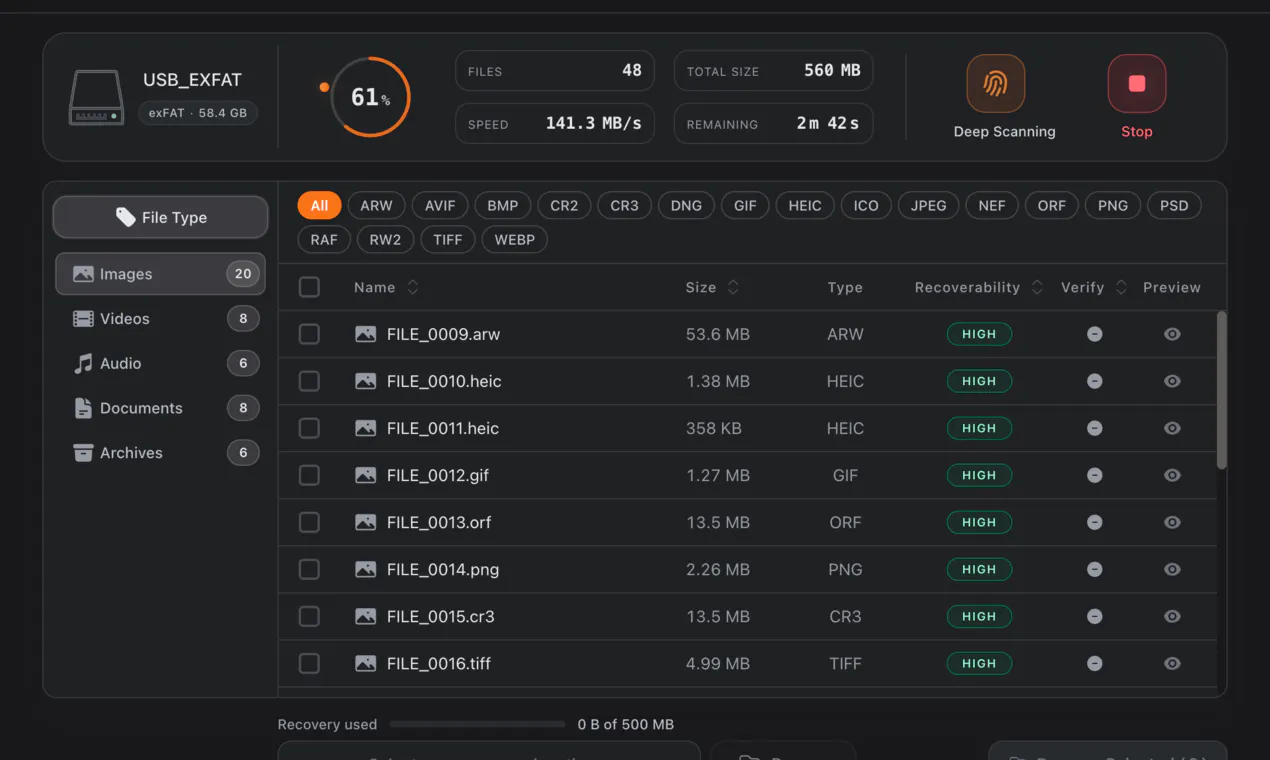The image size is (1270, 760).
Task: Enable the checkbox for FILE_0016.tiff
Action: [x=309, y=663]
